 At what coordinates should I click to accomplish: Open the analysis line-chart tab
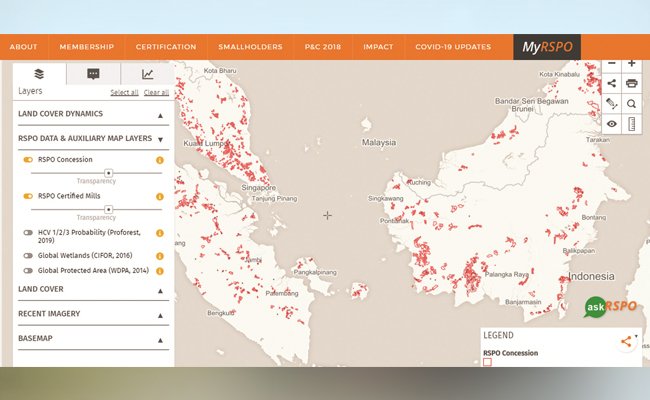(x=148, y=74)
